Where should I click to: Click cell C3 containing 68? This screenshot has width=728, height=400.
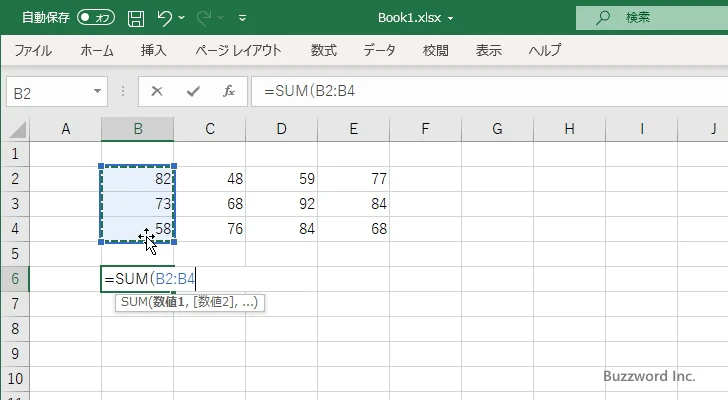point(210,204)
